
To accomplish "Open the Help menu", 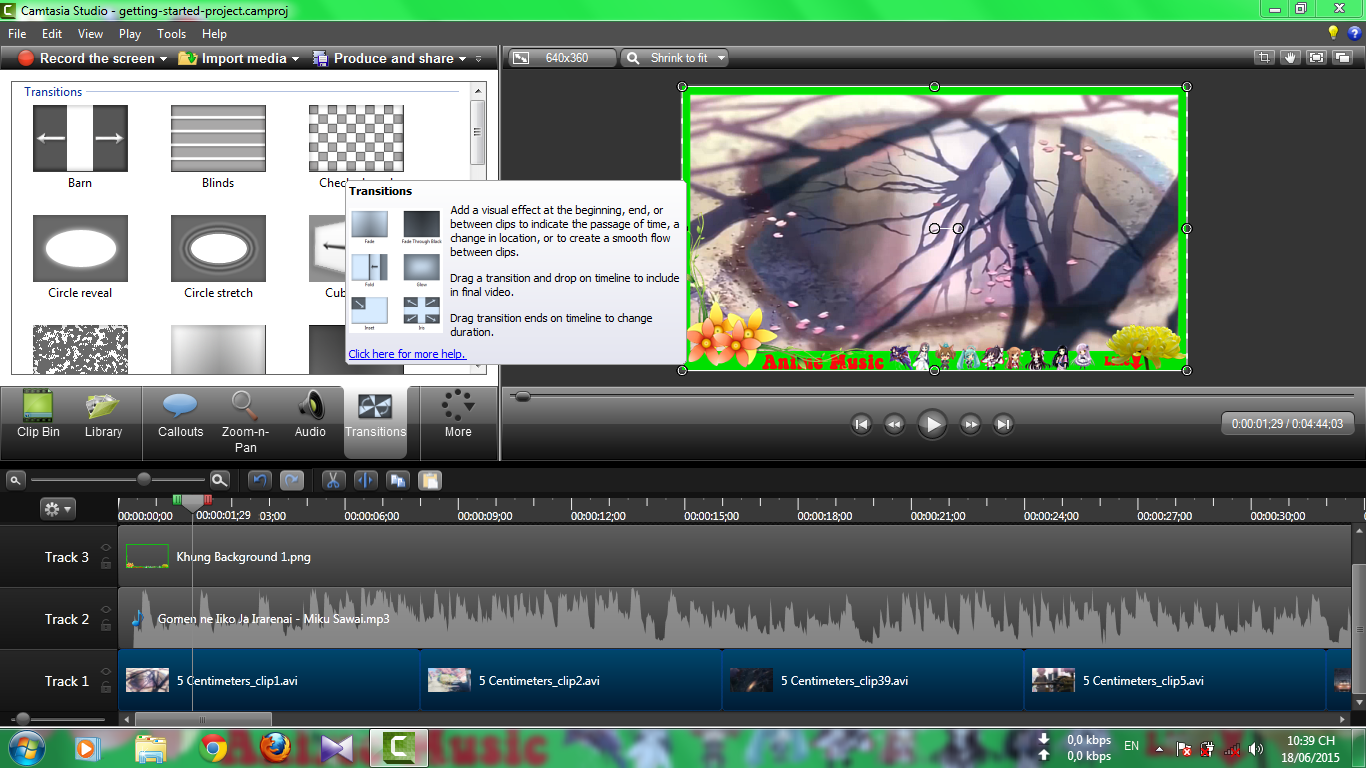I will (215, 34).
